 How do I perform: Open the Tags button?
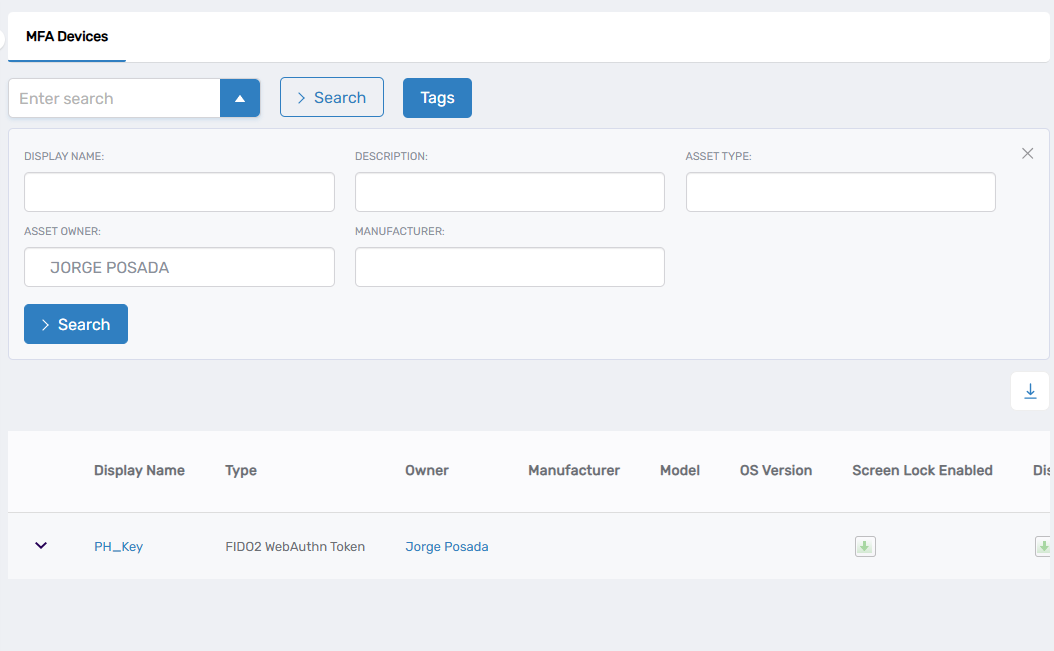click(437, 98)
